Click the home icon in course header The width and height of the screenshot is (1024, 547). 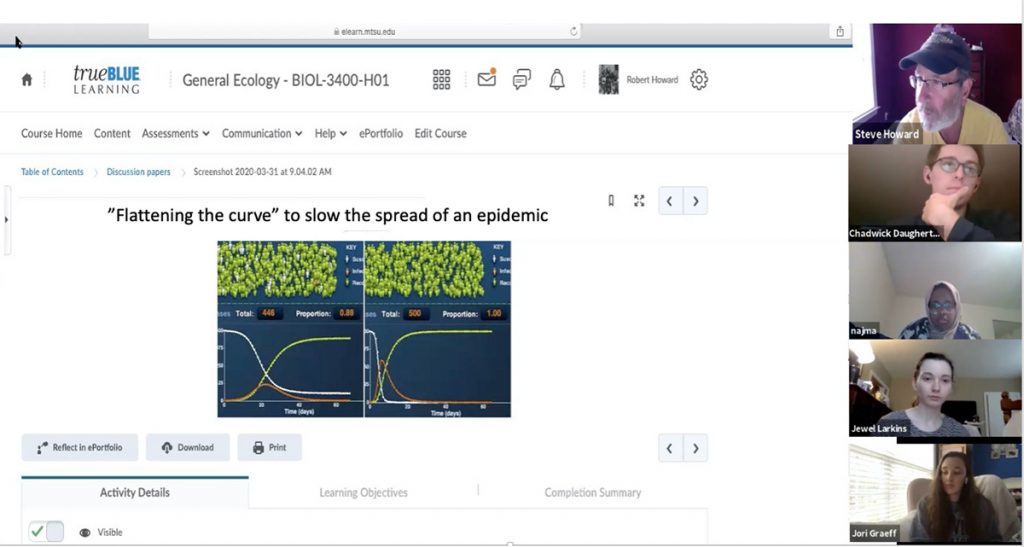pyautogui.click(x=27, y=80)
